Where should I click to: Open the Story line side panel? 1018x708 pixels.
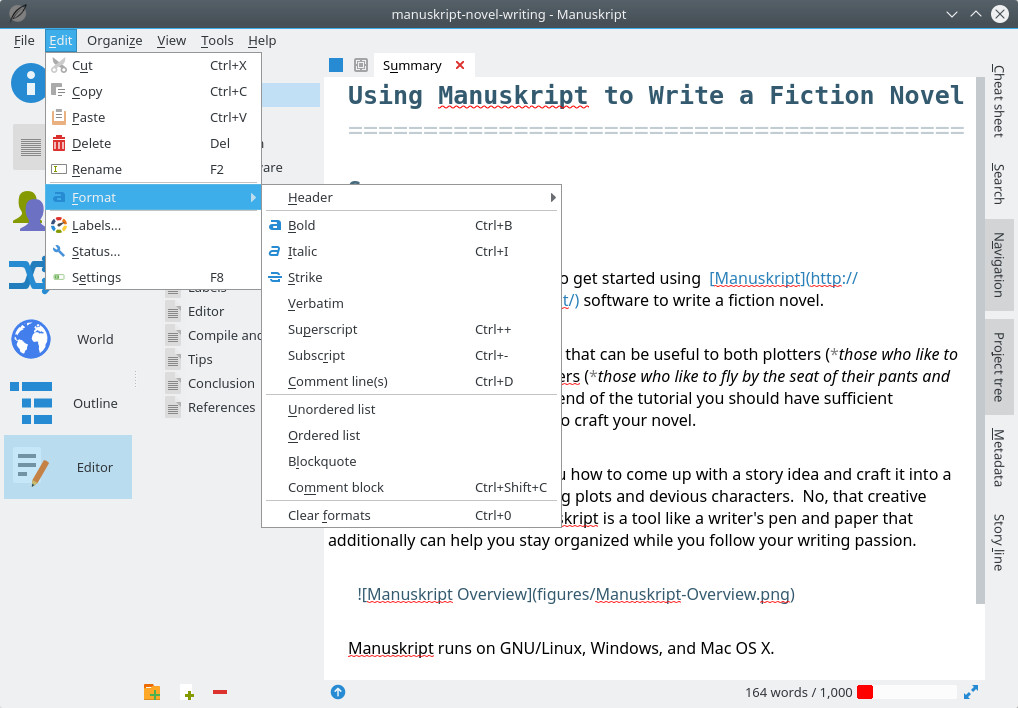click(998, 542)
